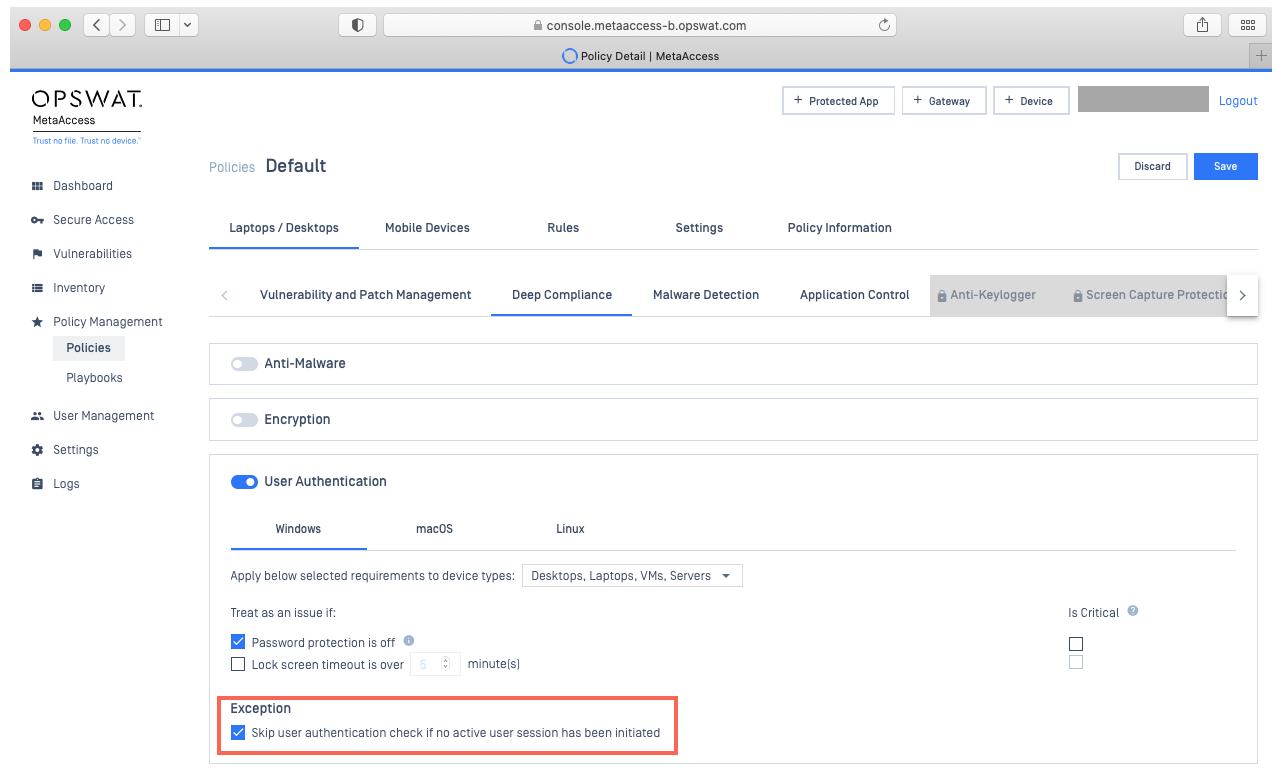1277x783 pixels.
Task: Click Safari forward navigation arrow
Action: 123,25
